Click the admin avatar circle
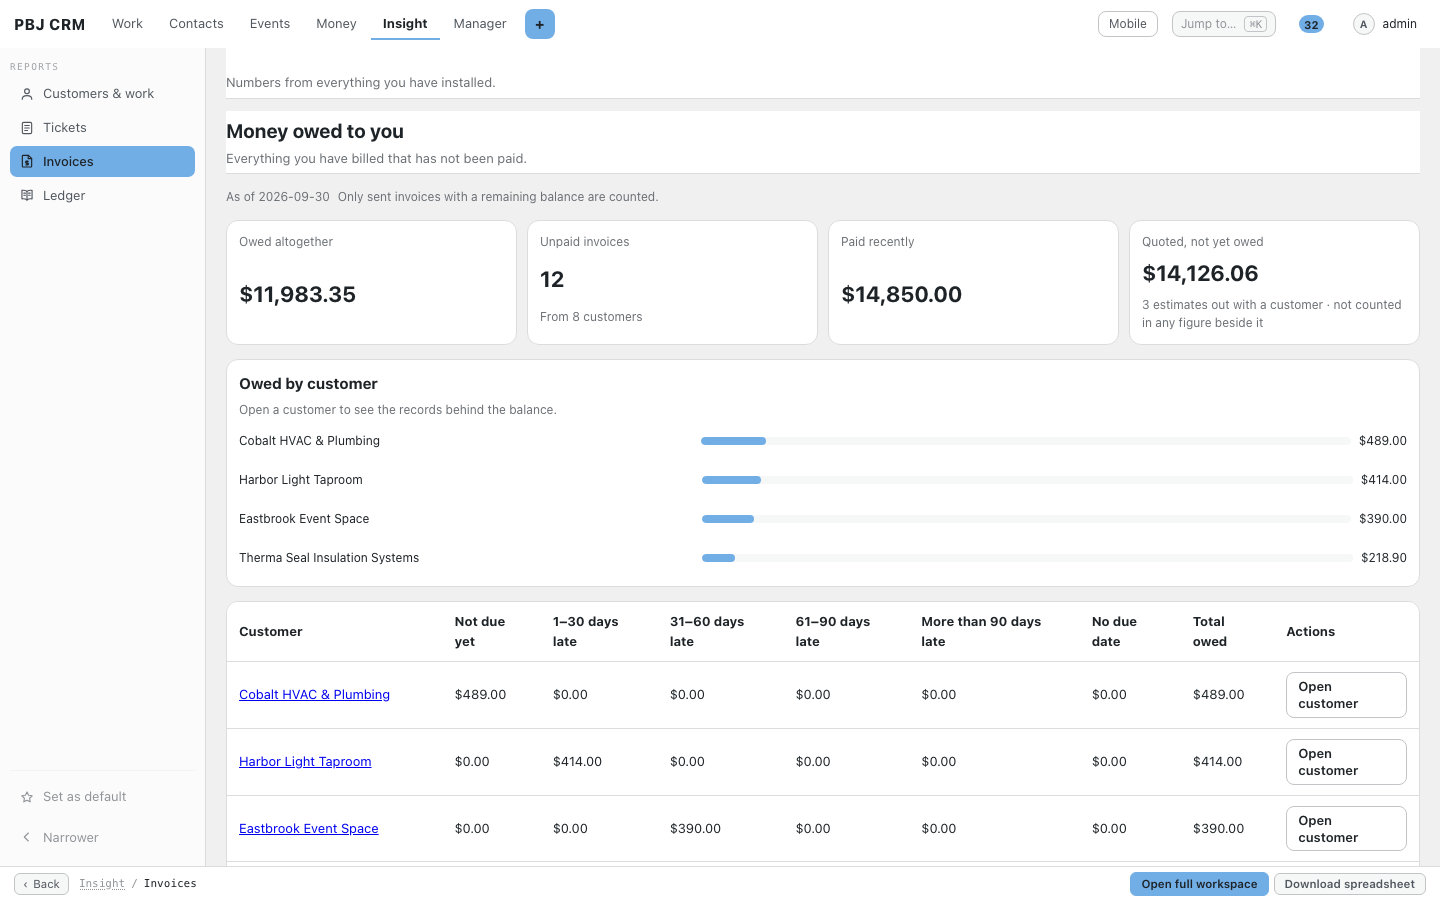Image resolution: width=1440 pixels, height=900 pixels. tap(1363, 24)
